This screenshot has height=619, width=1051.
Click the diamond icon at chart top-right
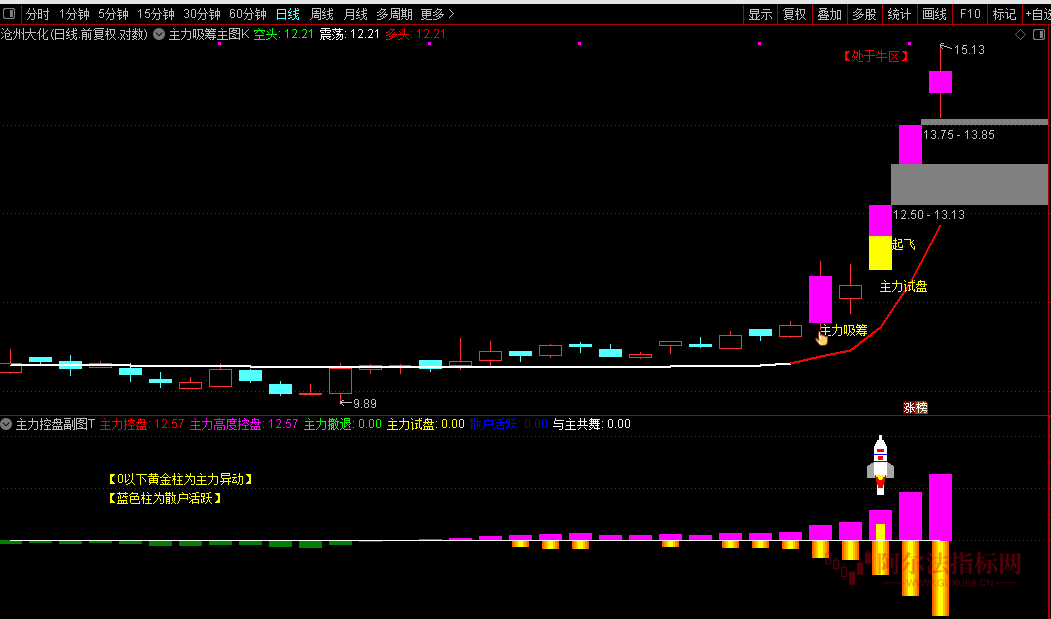1020,34
